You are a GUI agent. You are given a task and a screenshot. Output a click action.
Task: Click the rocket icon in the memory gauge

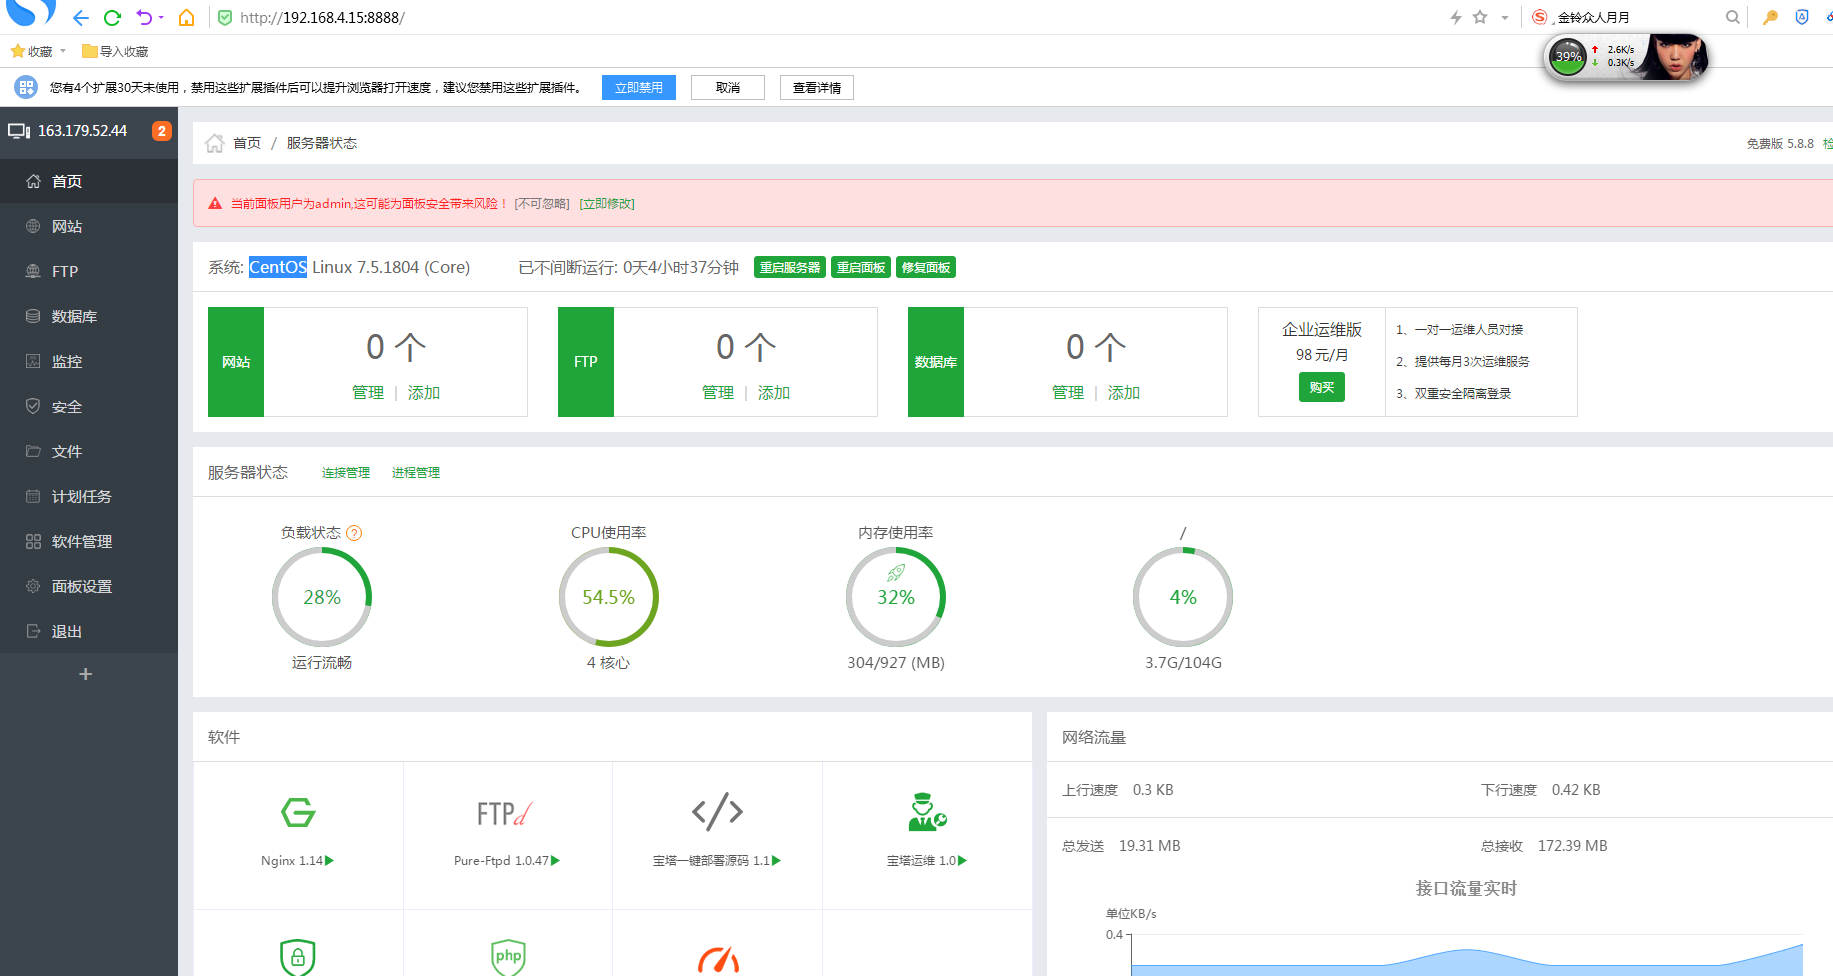pyautogui.click(x=896, y=572)
